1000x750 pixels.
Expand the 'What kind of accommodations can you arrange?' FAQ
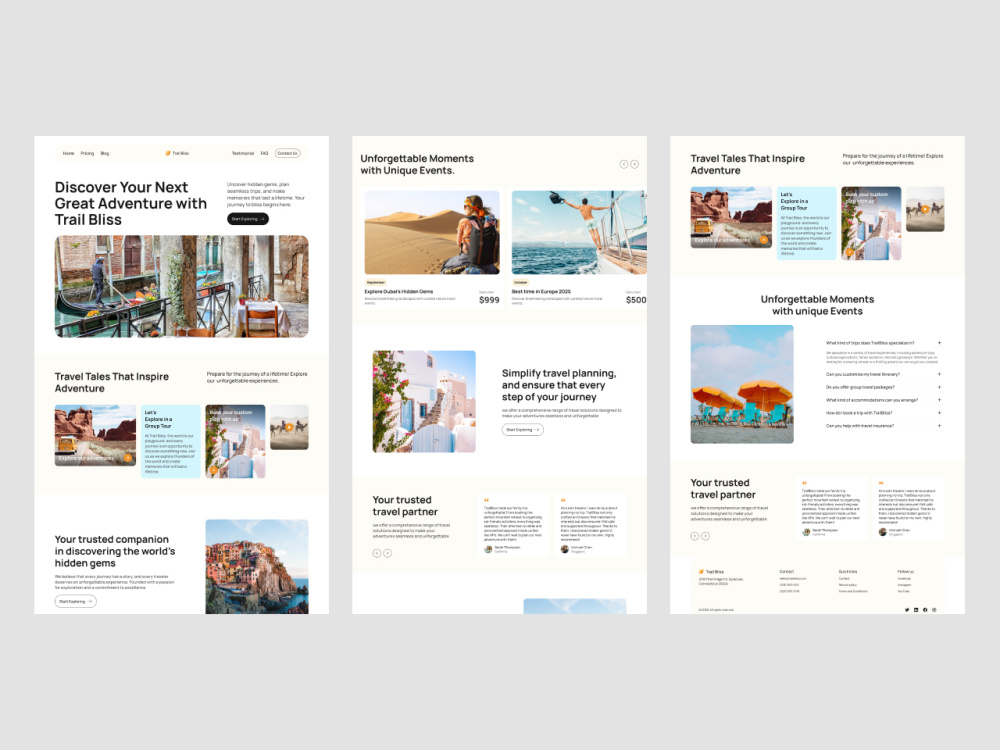[x=883, y=400]
